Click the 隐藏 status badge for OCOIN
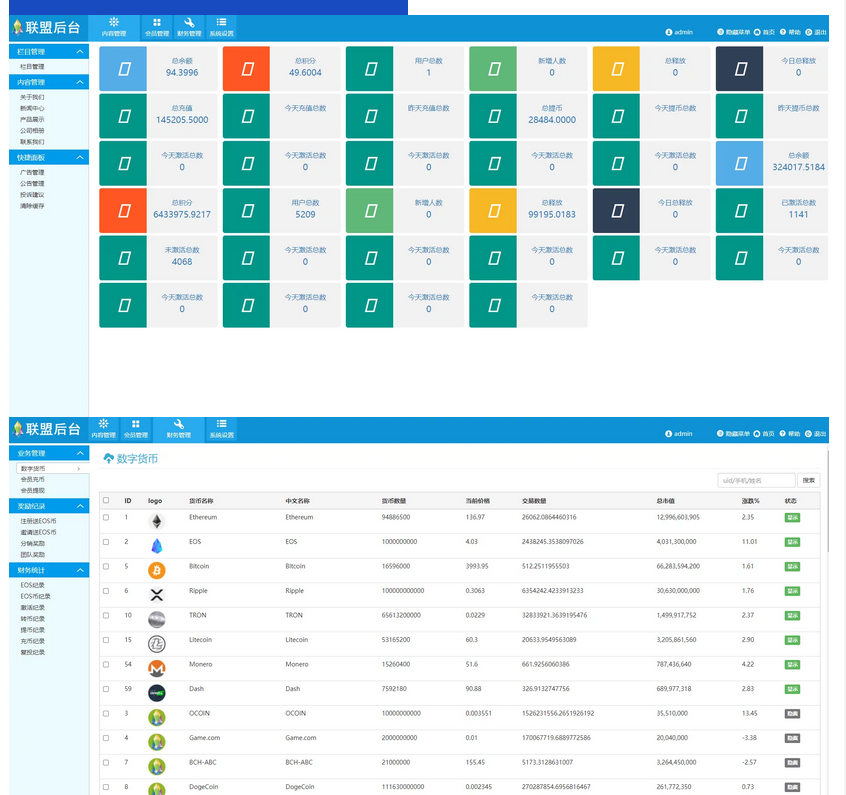 pyautogui.click(x=792, y=714)
